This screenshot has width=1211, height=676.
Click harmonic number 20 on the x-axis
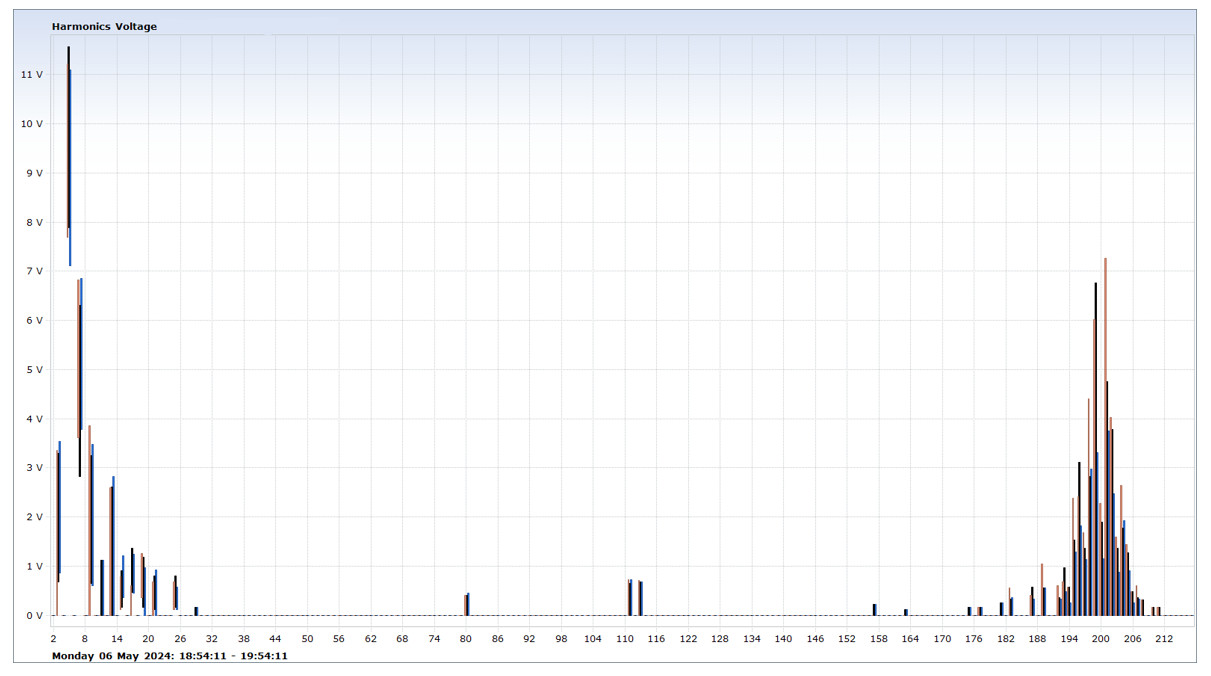point(148,638)
